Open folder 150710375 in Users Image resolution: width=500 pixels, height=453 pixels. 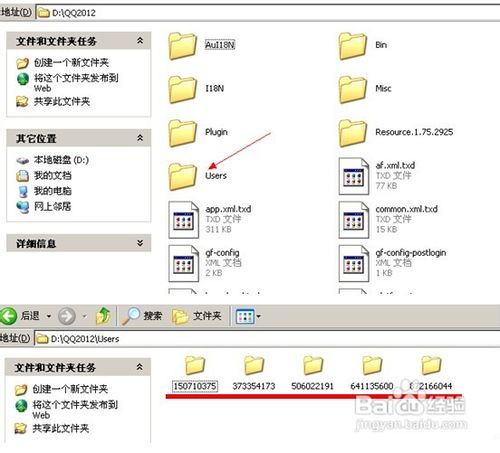pyautogui.click(x=195, y=365)
